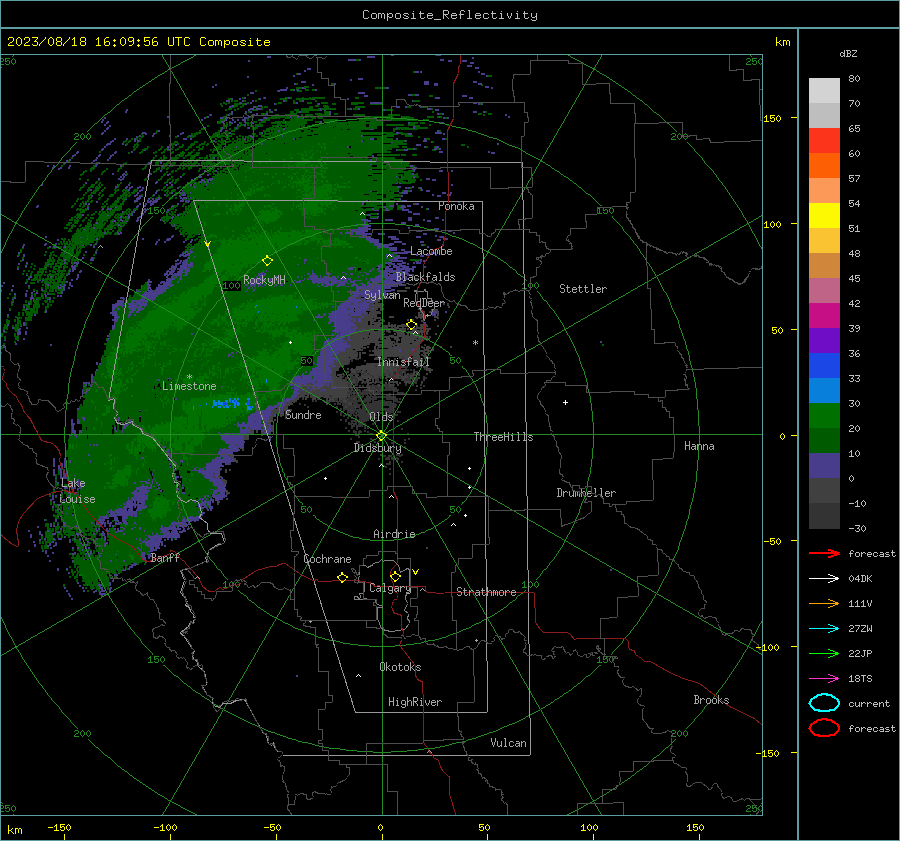
Task: Click the 'current' legend label
Action: pyautogui.click(x=869, y=704)
